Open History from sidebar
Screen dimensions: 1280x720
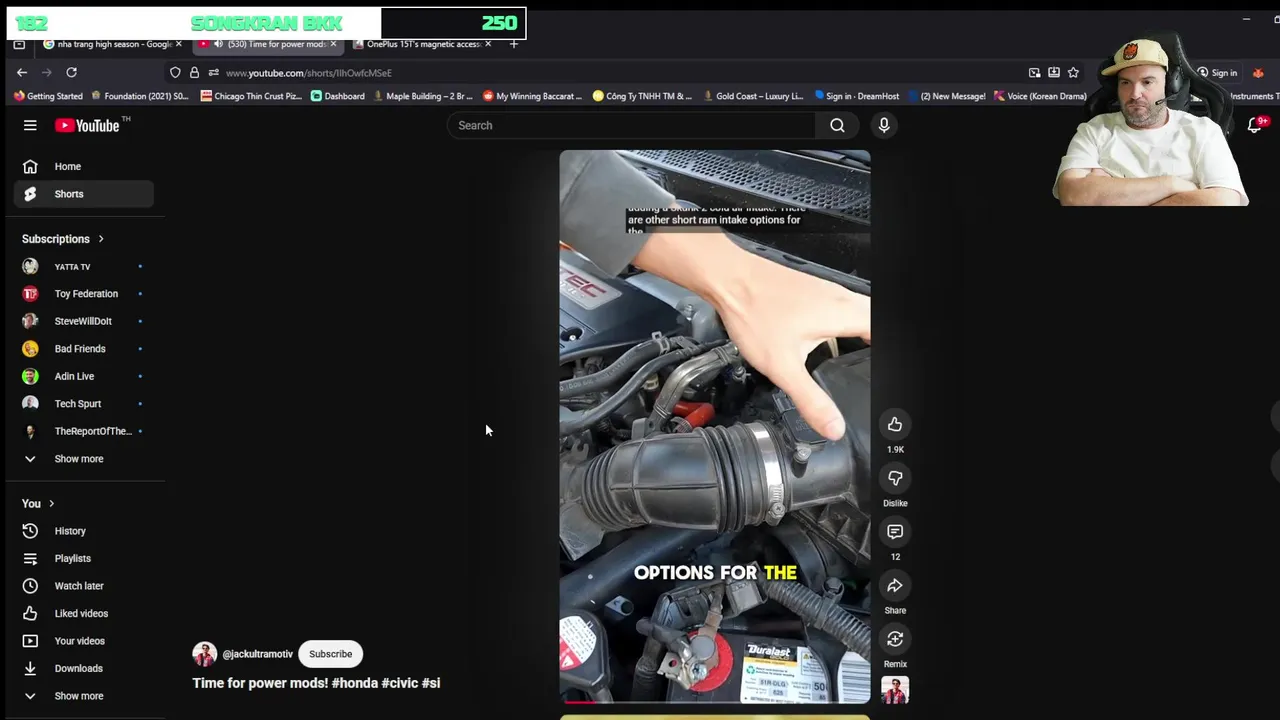click(x=84, y=531)
